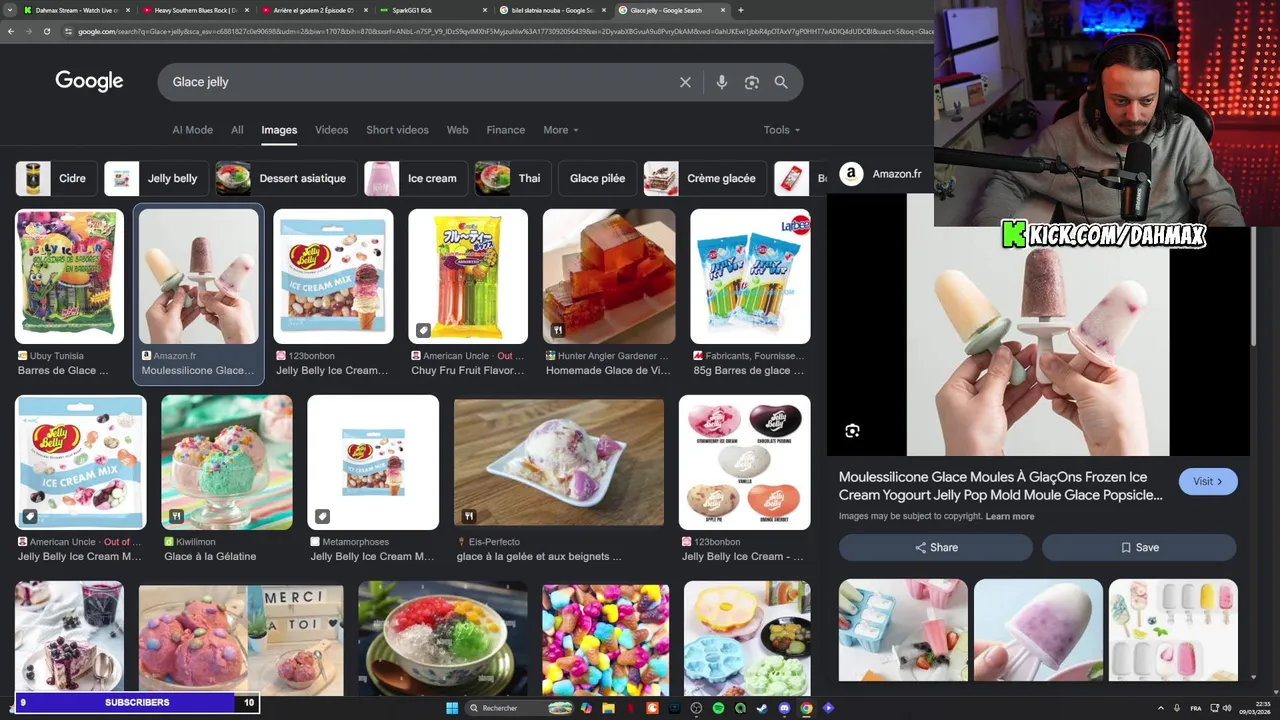Viewport: 1280px width, 720px height.
Task: Click in the Glace jelly search field
Action: coord(415,82)
